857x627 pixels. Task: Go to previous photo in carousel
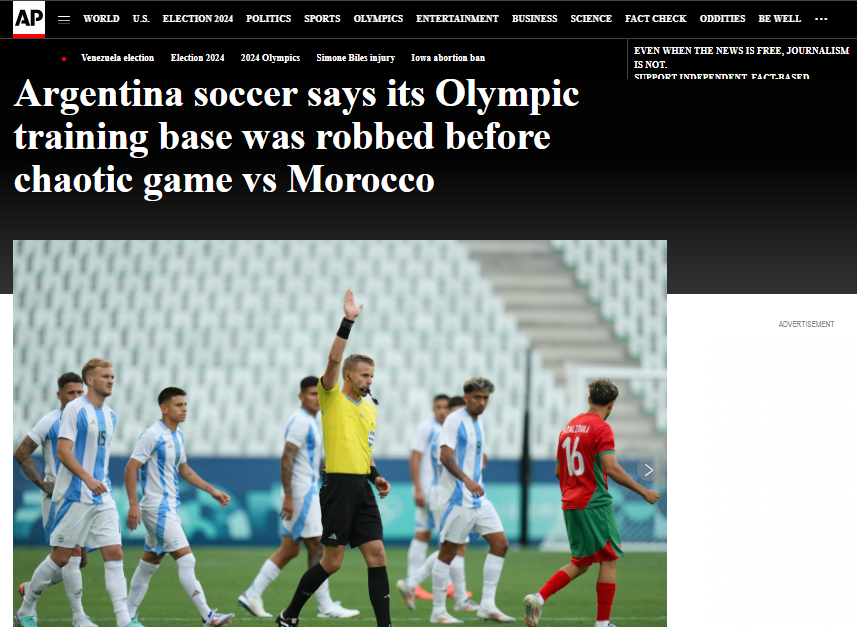[30, 470]
